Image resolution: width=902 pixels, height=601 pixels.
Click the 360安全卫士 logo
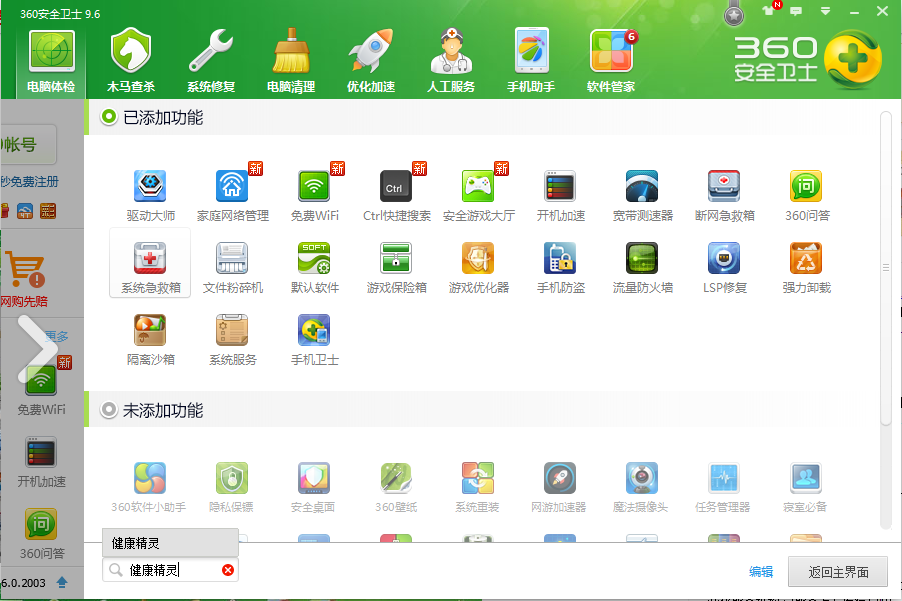pos(808,59)
